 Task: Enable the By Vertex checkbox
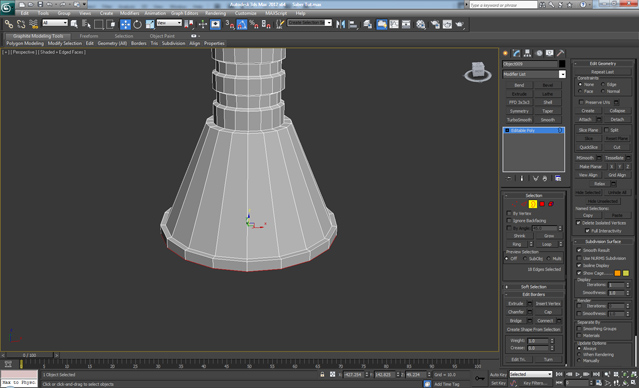(x=509, y=214)
